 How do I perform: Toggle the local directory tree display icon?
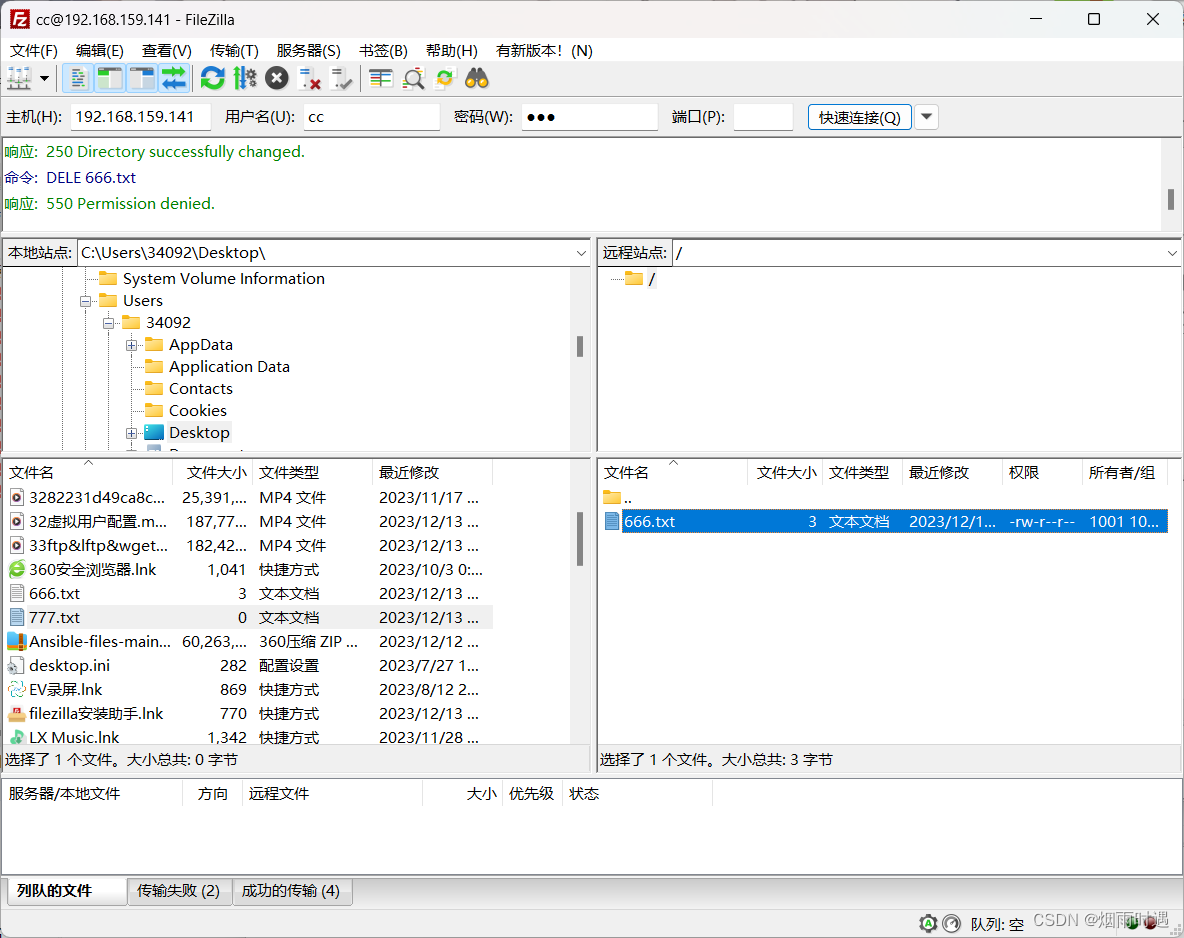tap(109, 79)
